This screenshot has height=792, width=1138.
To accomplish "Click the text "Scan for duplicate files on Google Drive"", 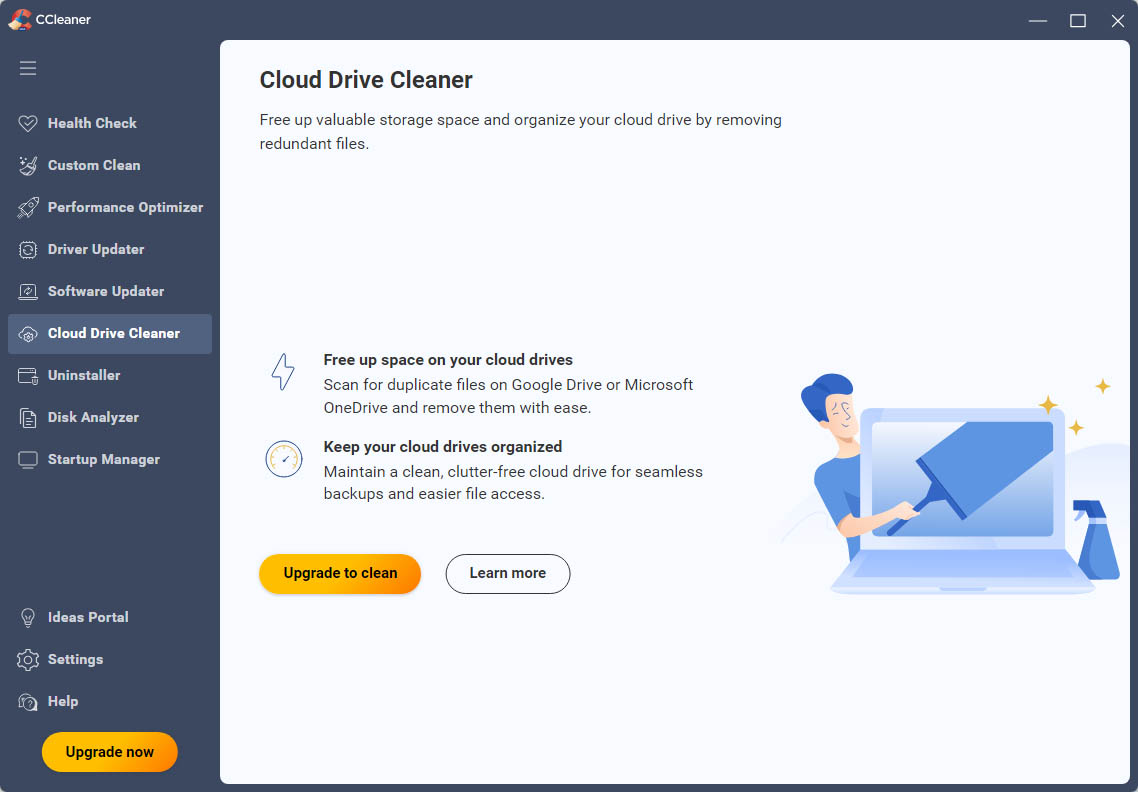I will [x=462, y=385].
